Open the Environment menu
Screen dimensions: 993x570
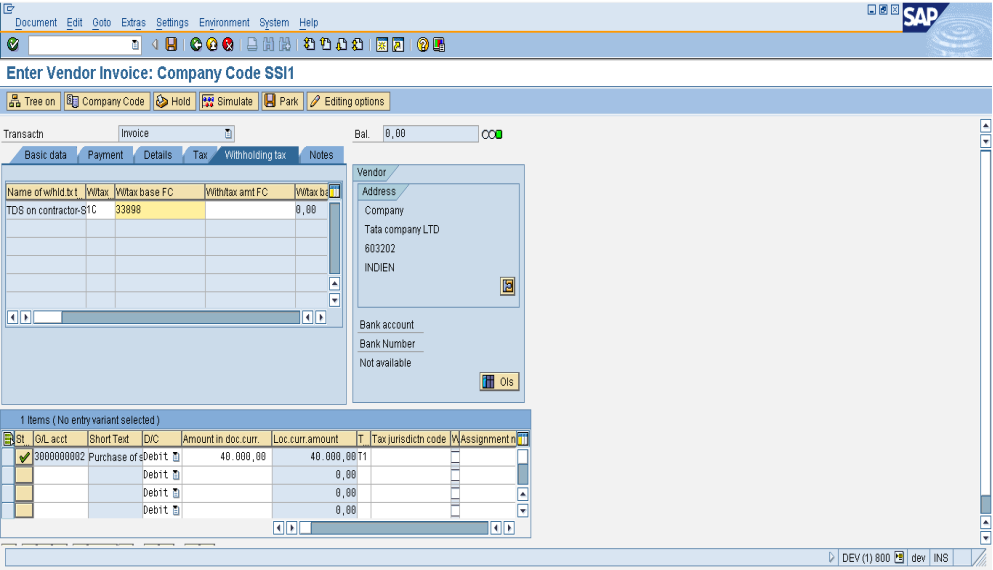coord(224,22)
